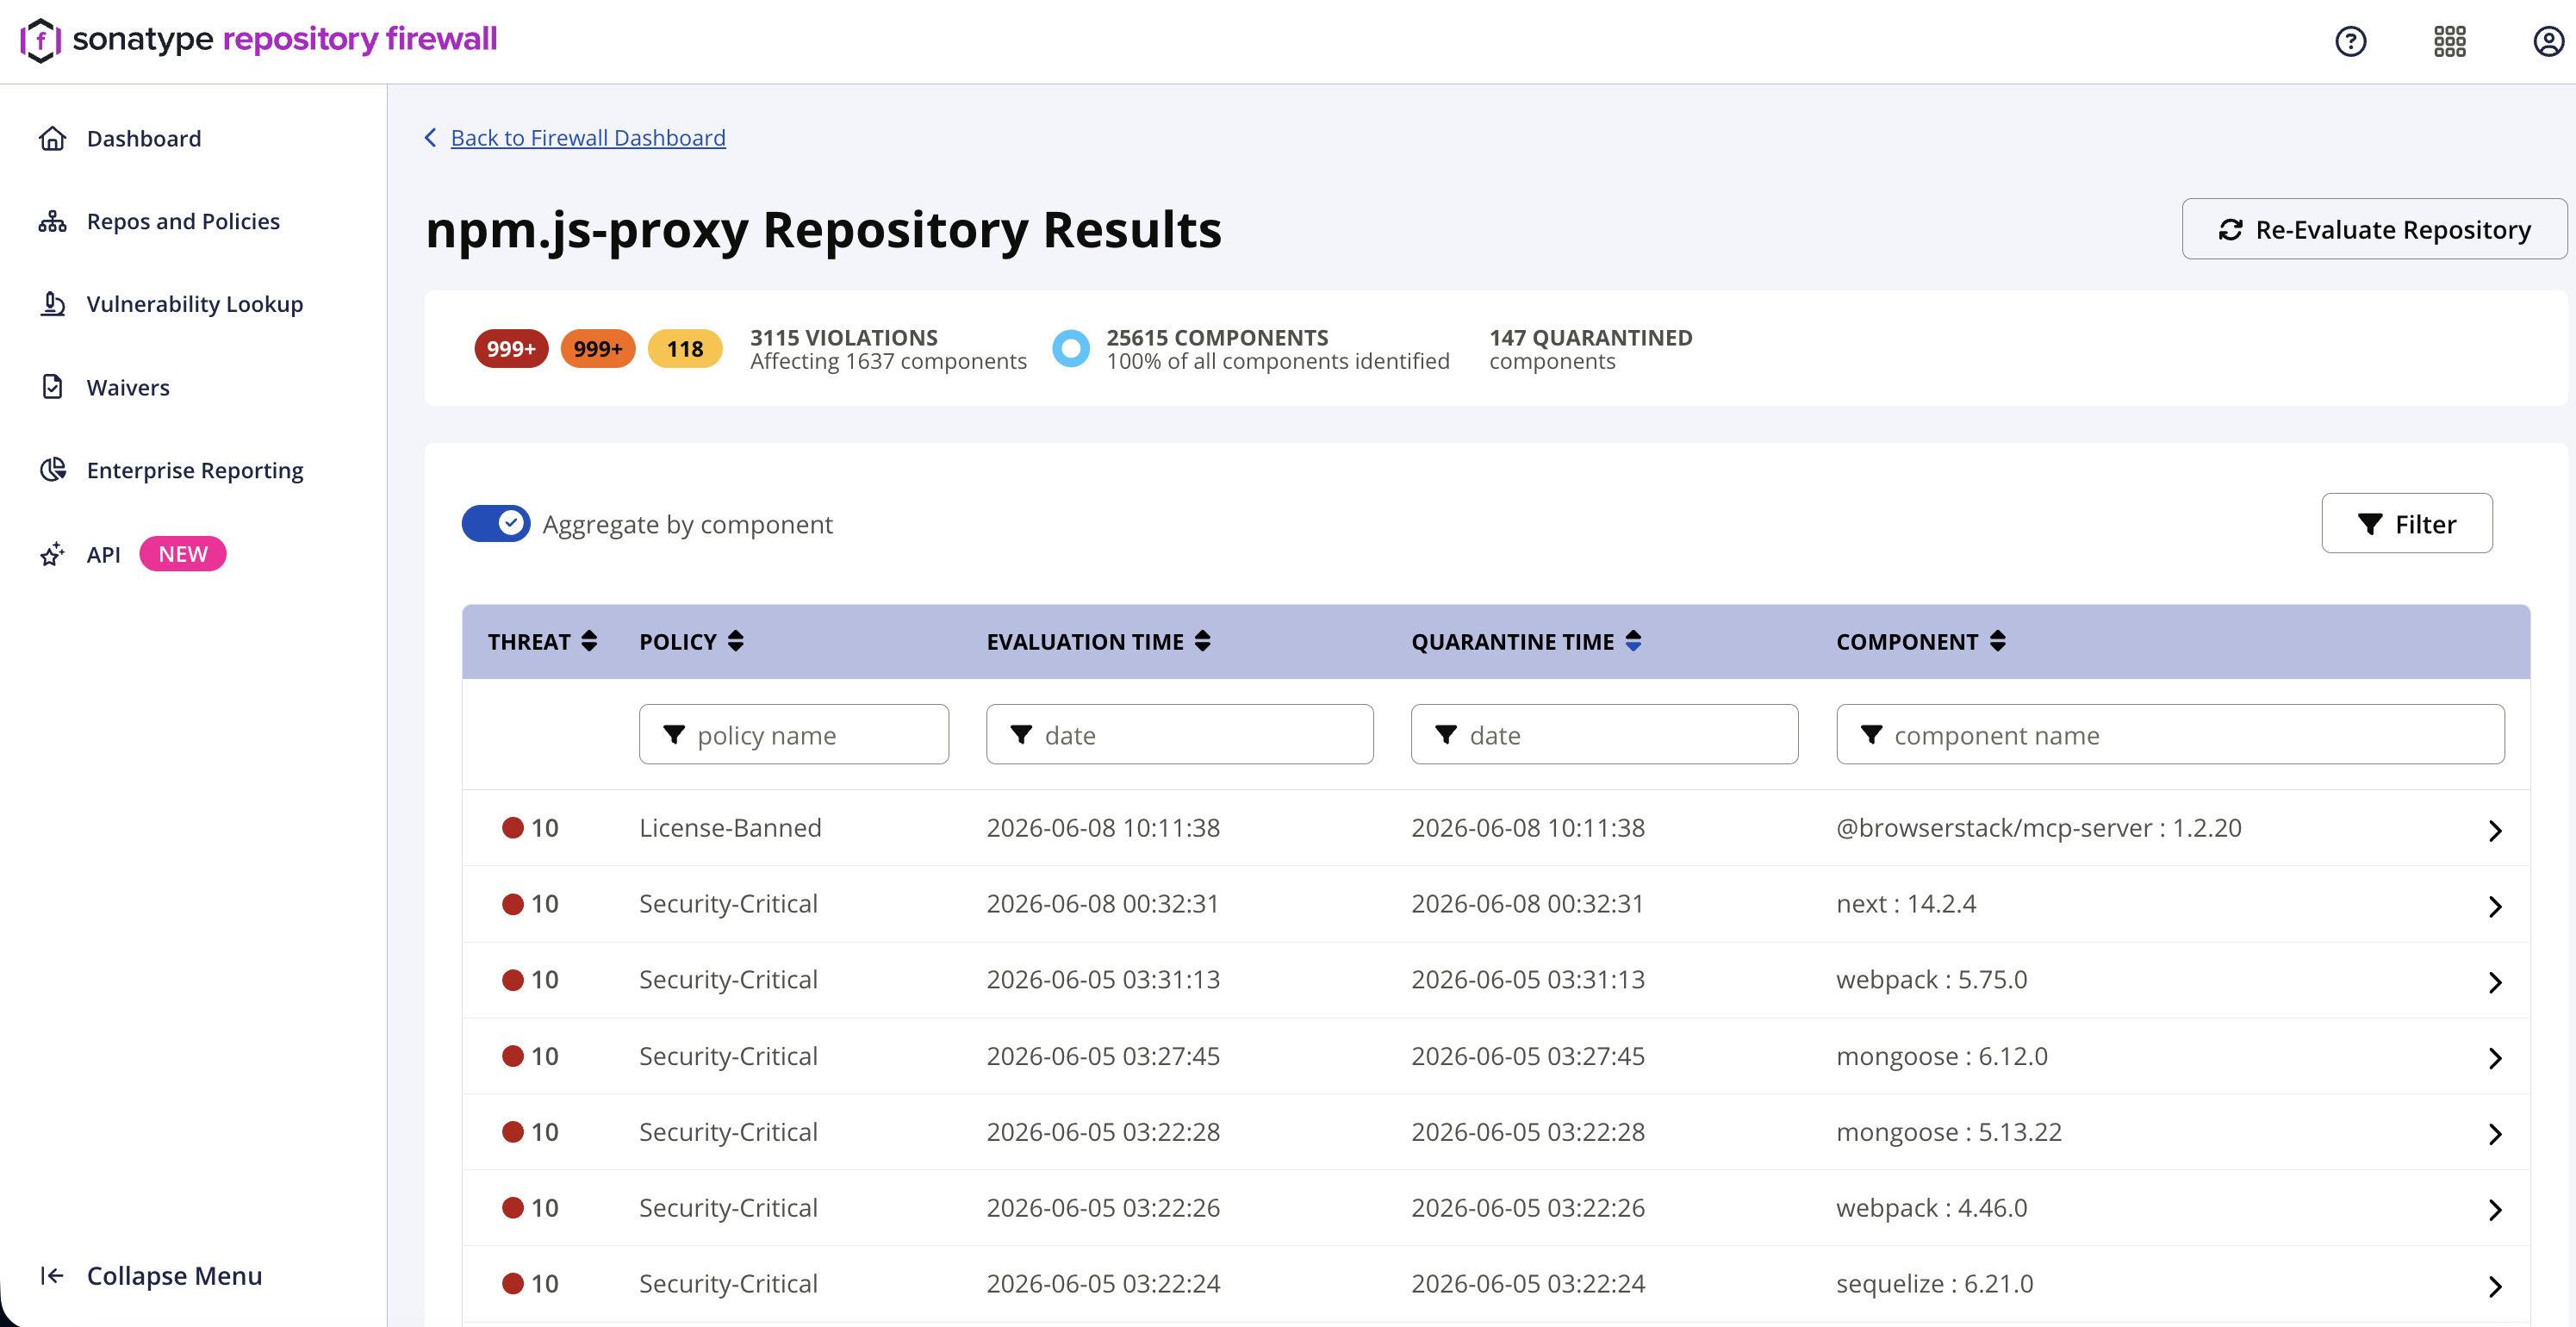Image resolution: width=2576 pixels, height=1327 pixels.
Task: Click the yellow 118 violations badge
Action: (x=685, y=348)
